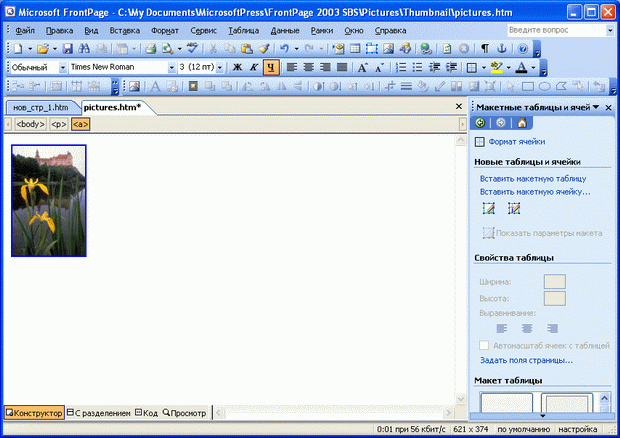Open the Undo history dropdown arrow
This screenshot has width=620, height=438.
(x=296, y=49)
